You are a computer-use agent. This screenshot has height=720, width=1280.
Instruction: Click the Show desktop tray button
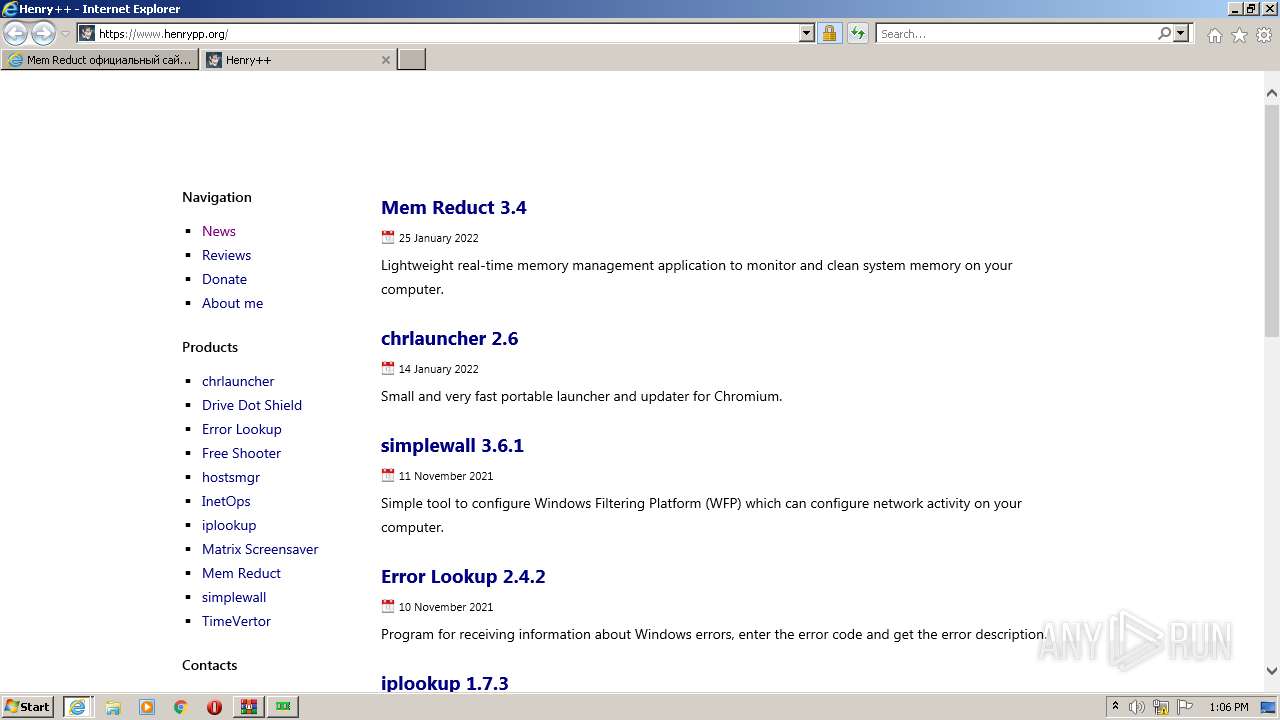[1269, 707]
